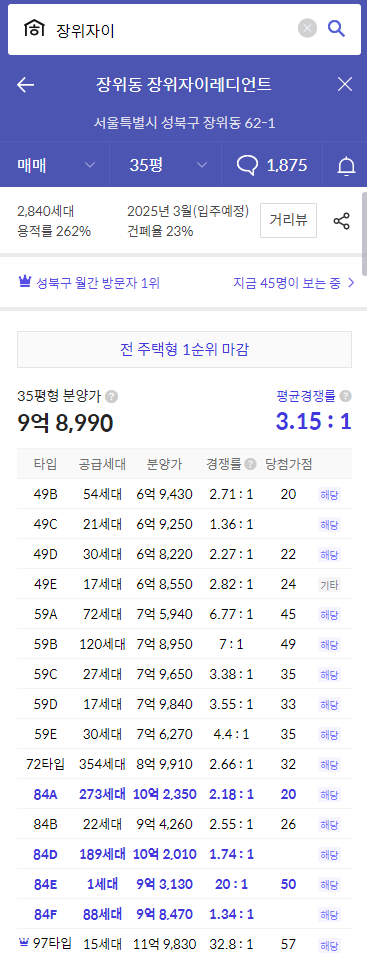367x956 pixels.
Task: Go back with the left arrow icon
Action: tap(26, 85)
